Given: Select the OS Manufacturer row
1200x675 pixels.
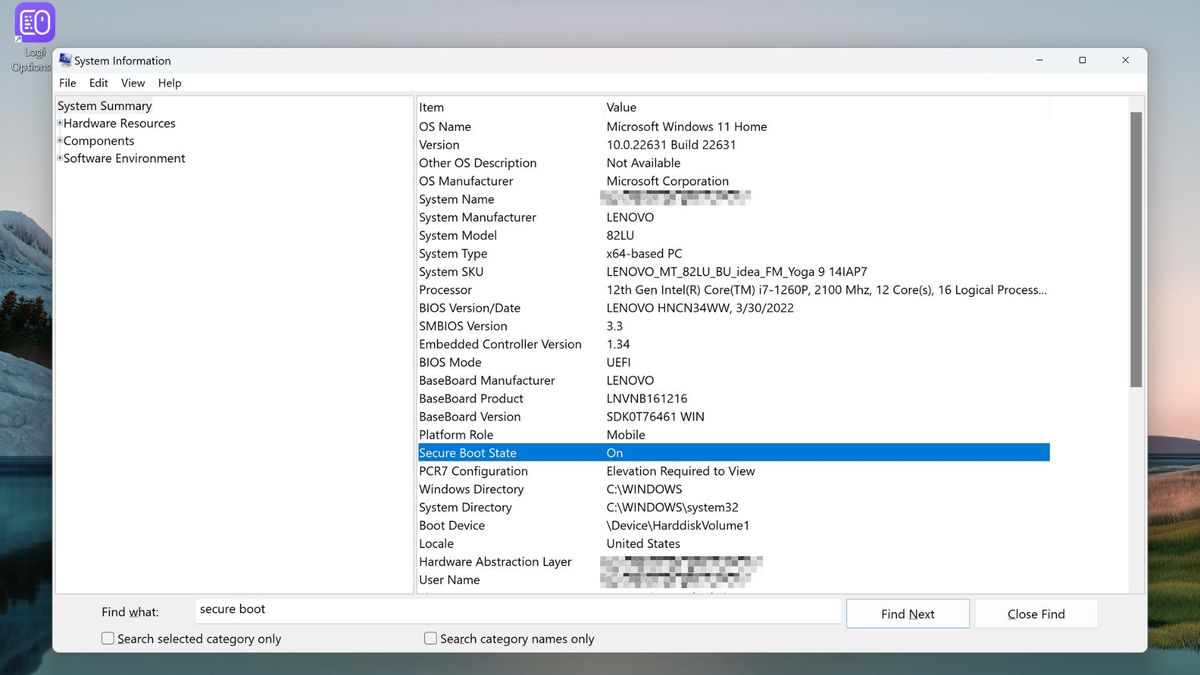Looking at the screenshot, I should coord(733,181).
